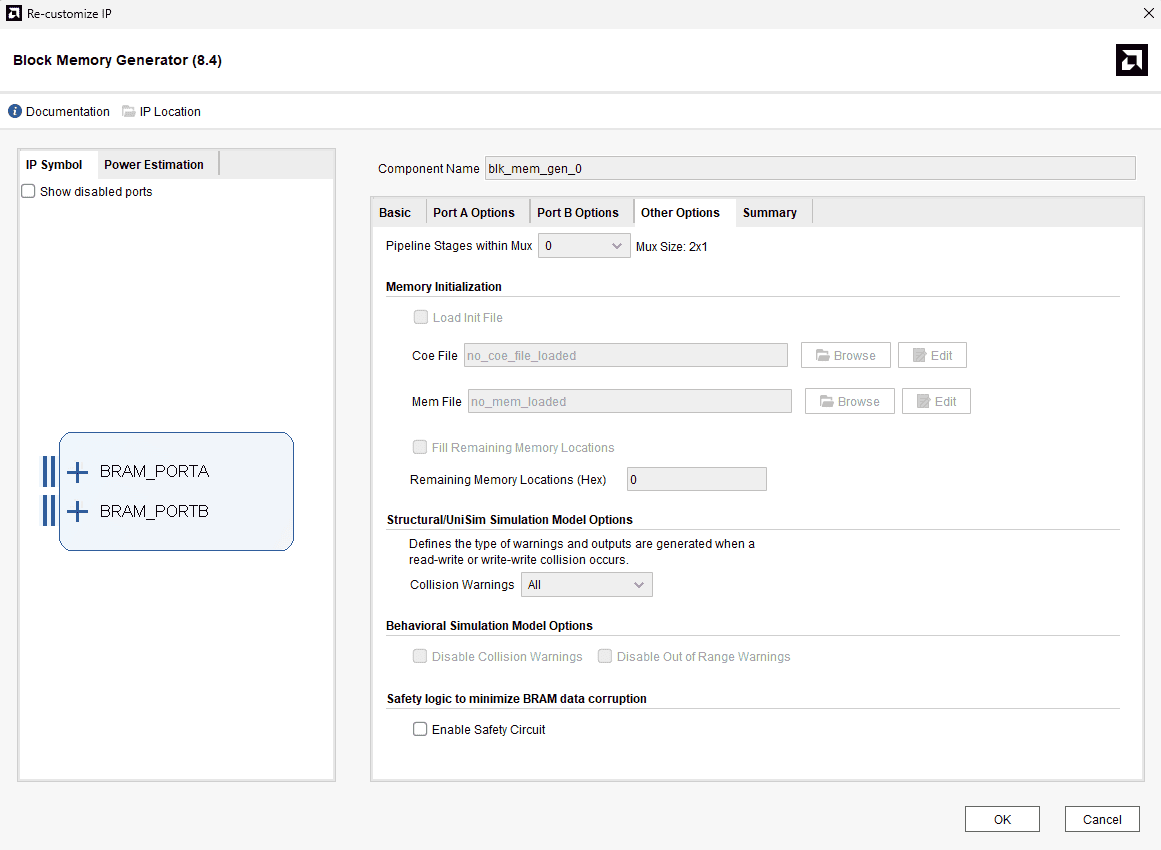Click the Vivado icon in title bar
This screenshot has width=1161, height=850.
[x=13, y=13]
